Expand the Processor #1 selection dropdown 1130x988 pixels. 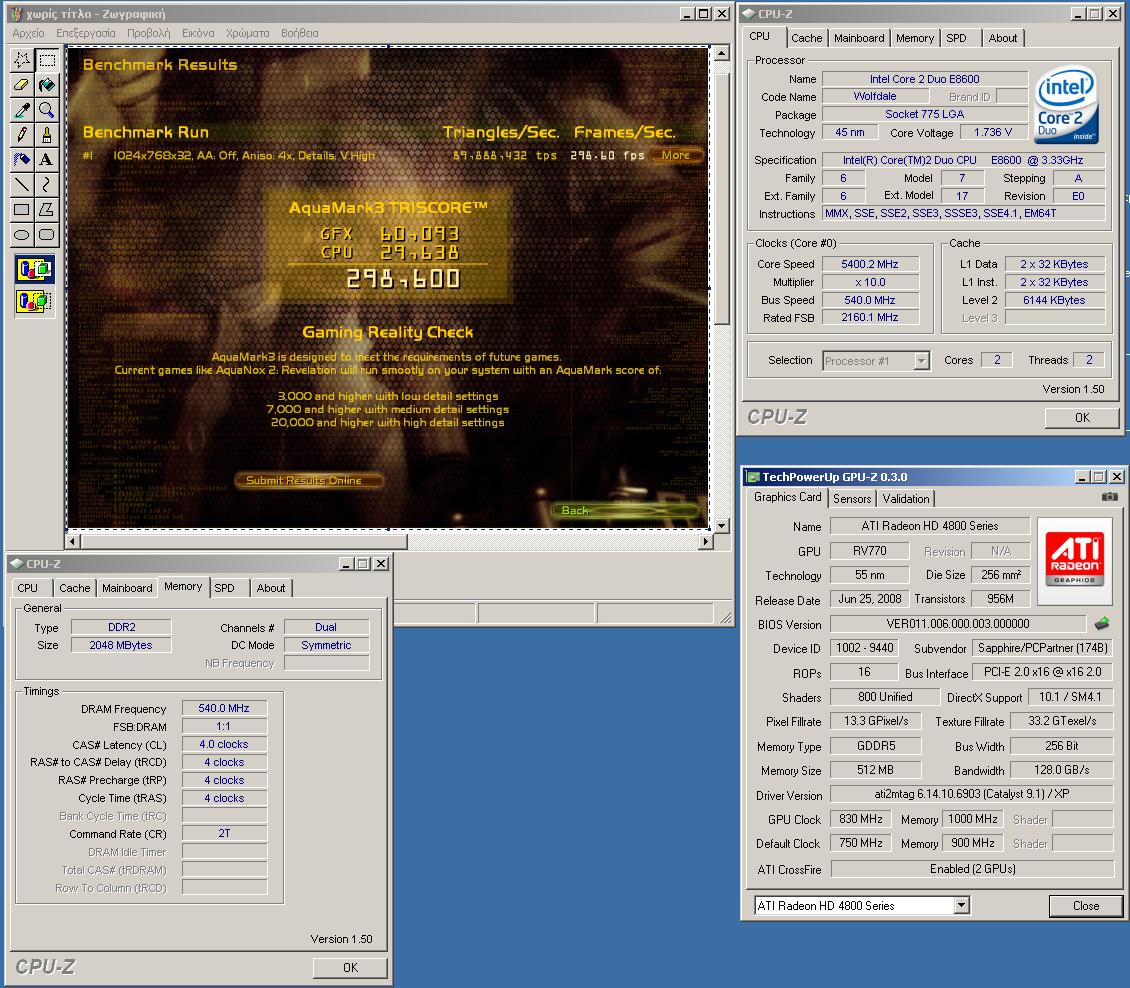pos(921,361)
